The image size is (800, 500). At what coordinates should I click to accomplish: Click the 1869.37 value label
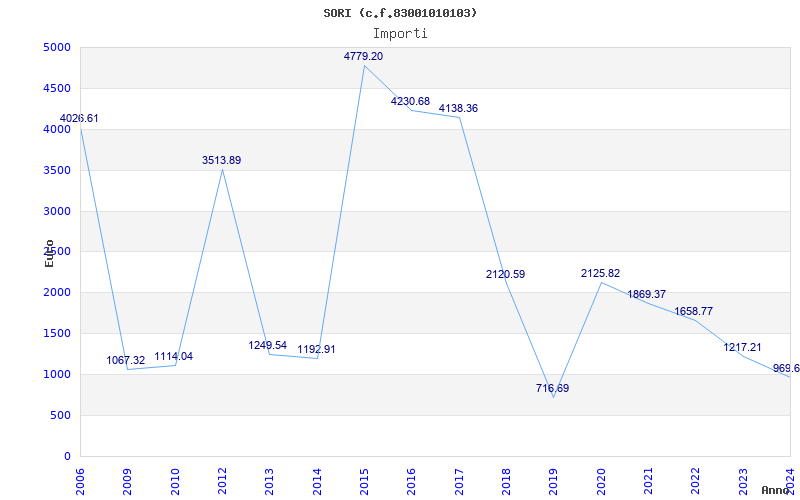click(x=646, y=294)
